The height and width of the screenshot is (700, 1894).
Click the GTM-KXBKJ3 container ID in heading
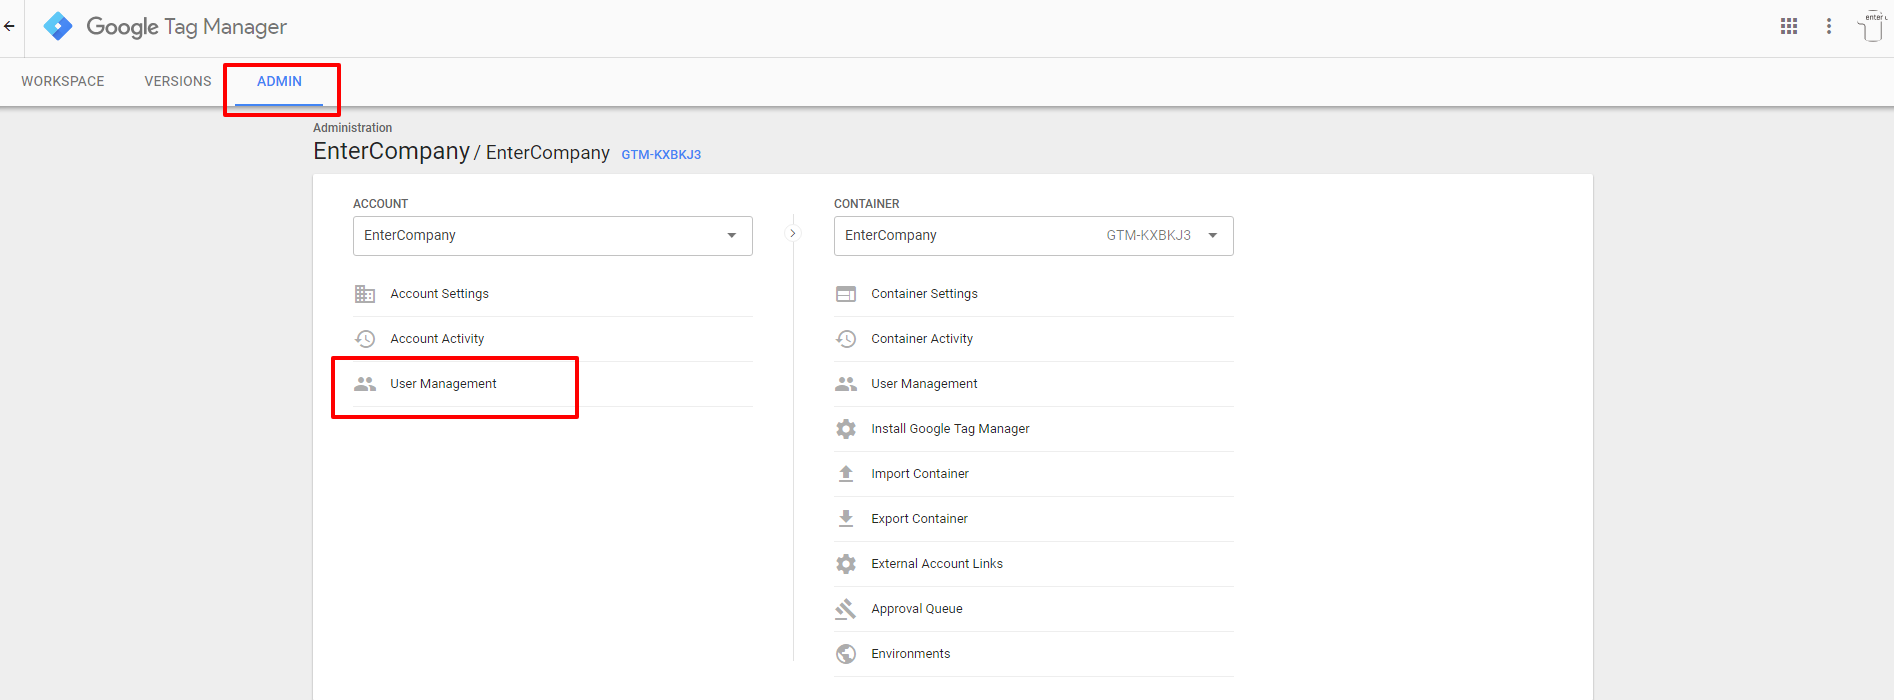click(x=661, y=155)
